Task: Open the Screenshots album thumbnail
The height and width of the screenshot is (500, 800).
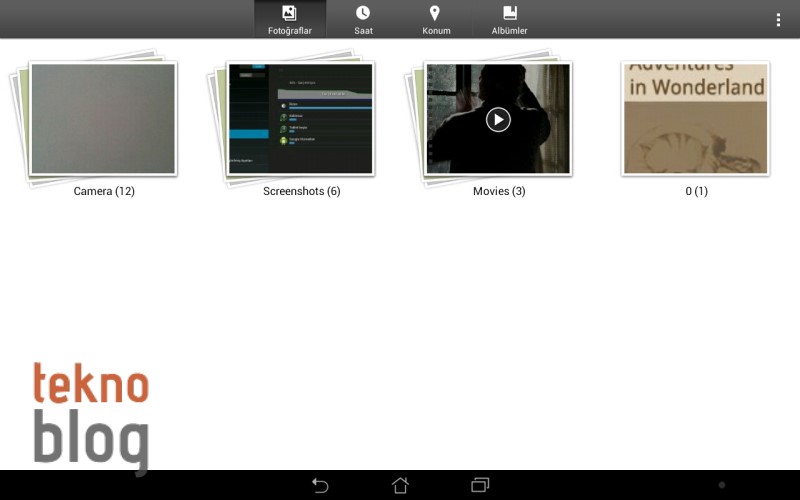Action: point(300,118)
